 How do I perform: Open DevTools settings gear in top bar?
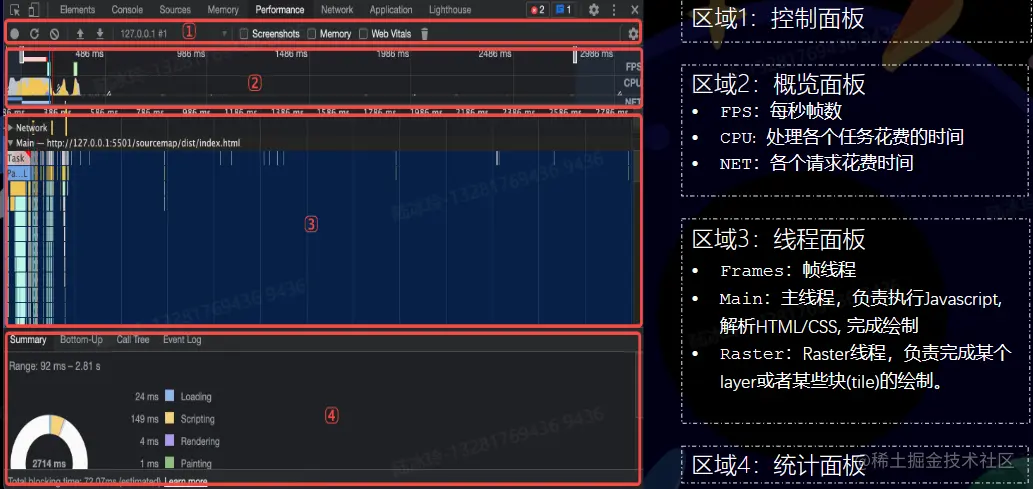[x=594, y=10]
